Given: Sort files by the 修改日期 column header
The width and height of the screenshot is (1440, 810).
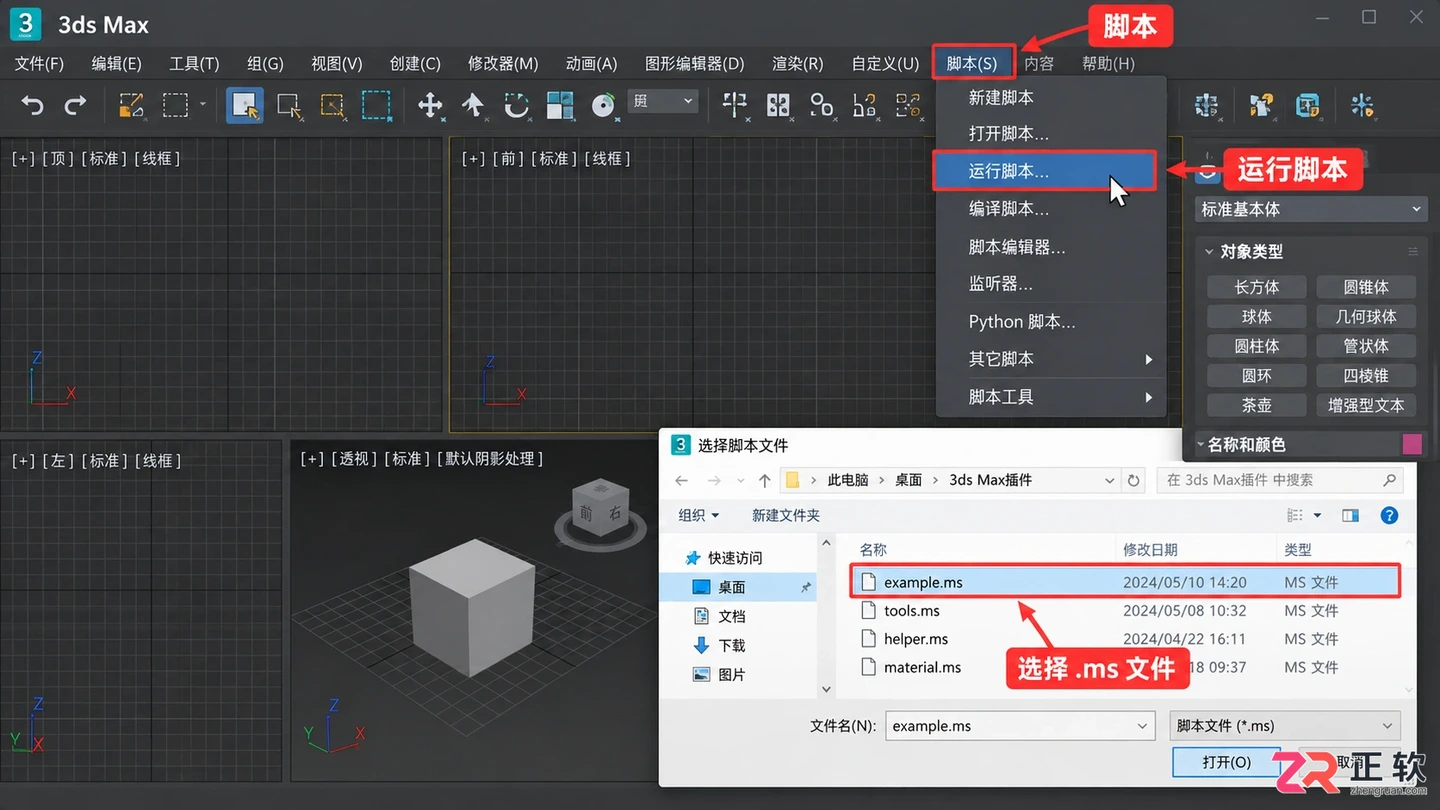Looking at the screenshot, I should point(1150,550).
